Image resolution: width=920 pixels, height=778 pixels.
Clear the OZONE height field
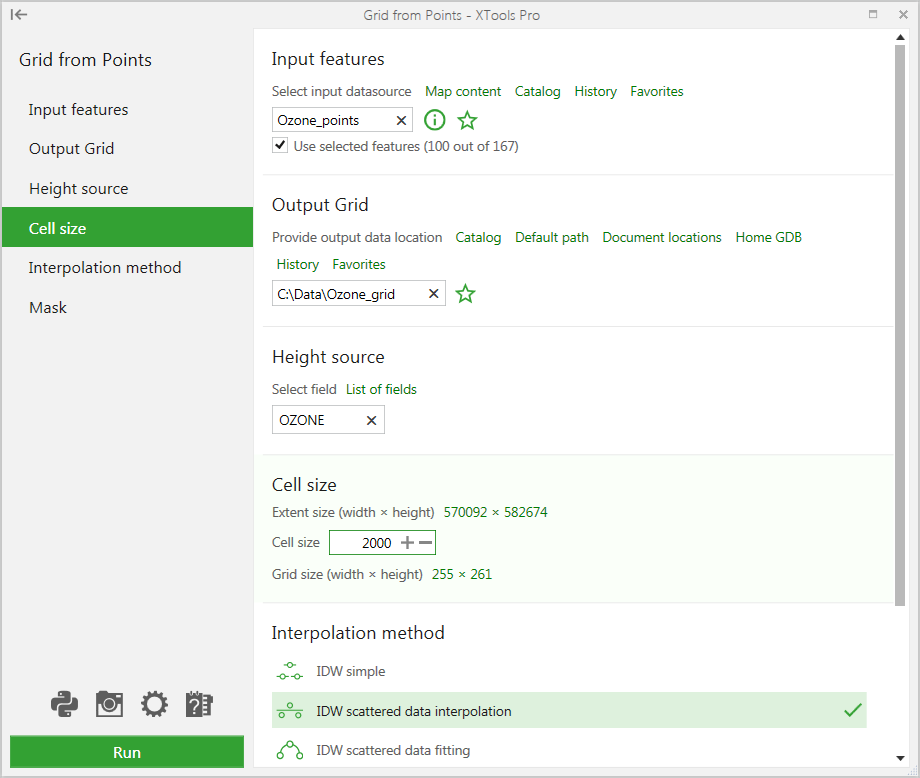(371, 420)
